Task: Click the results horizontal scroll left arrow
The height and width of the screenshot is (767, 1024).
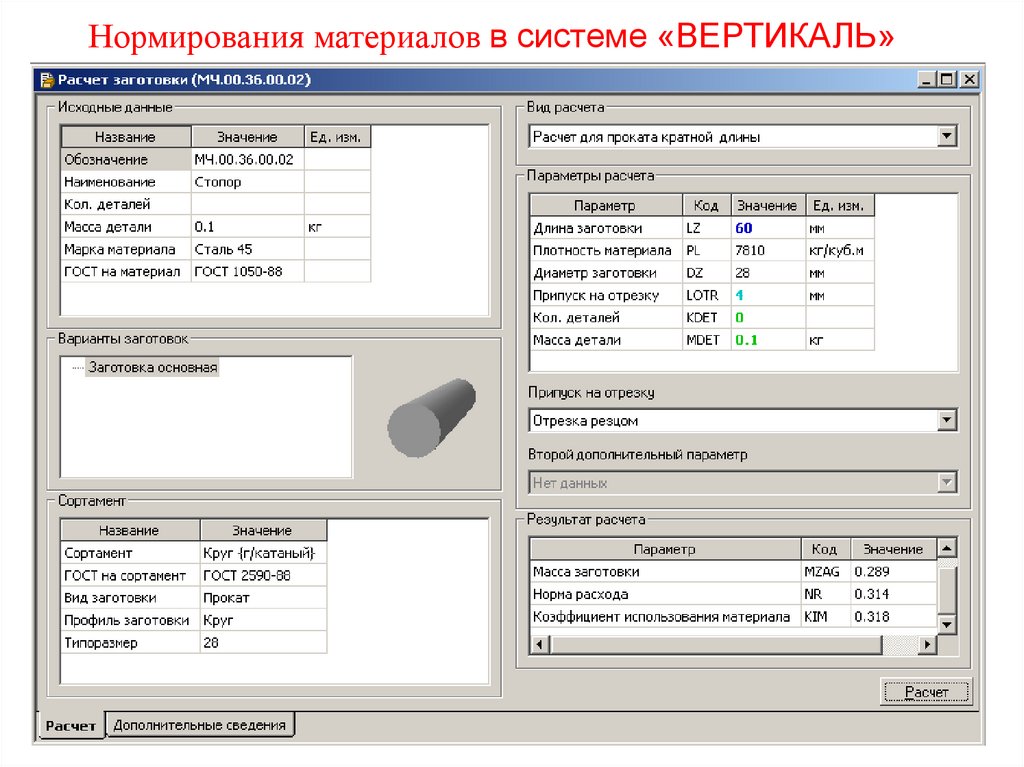Action: pos(539,645)
